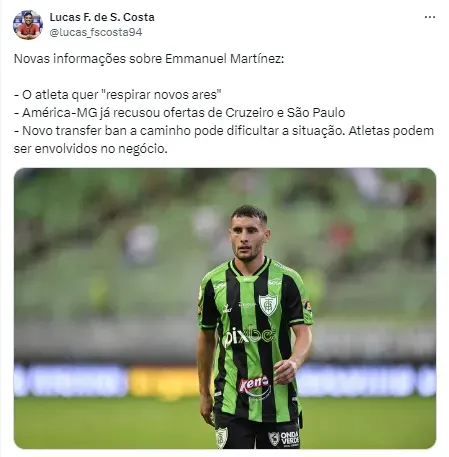Click the Keno sponsor logo on the jersey
The height and width of the screenshot is (457, 449).
pyautogui.click(x=254, y=385)
